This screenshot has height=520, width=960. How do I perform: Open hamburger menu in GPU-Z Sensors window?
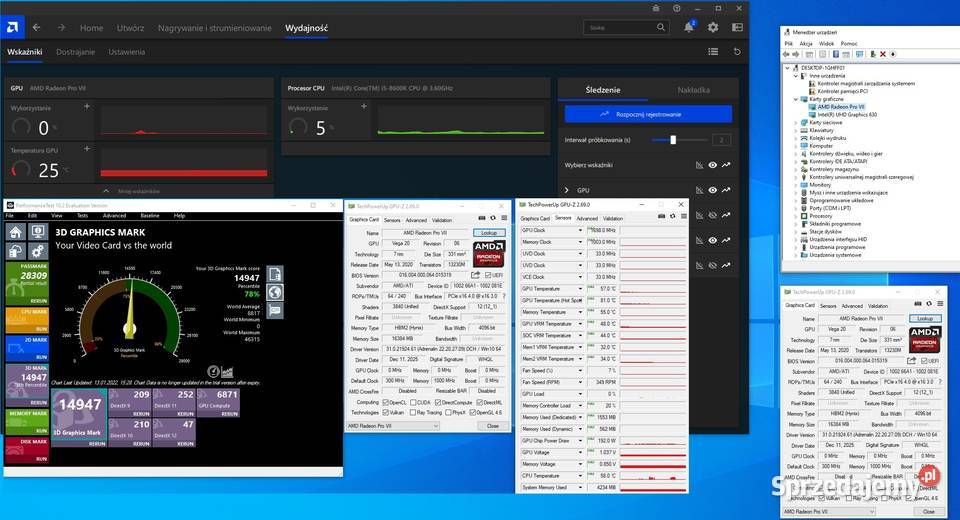pyautogui.click(x=683, y=216)
